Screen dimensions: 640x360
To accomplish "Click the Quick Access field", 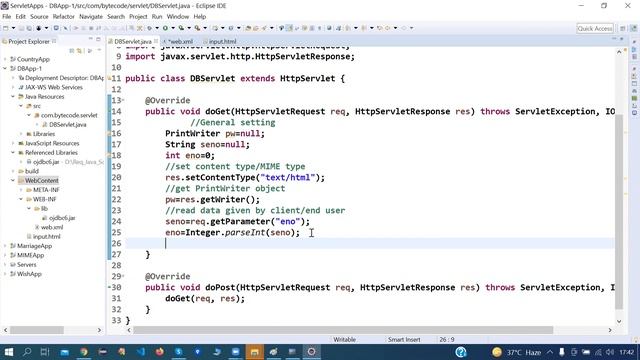I will 595,28.
